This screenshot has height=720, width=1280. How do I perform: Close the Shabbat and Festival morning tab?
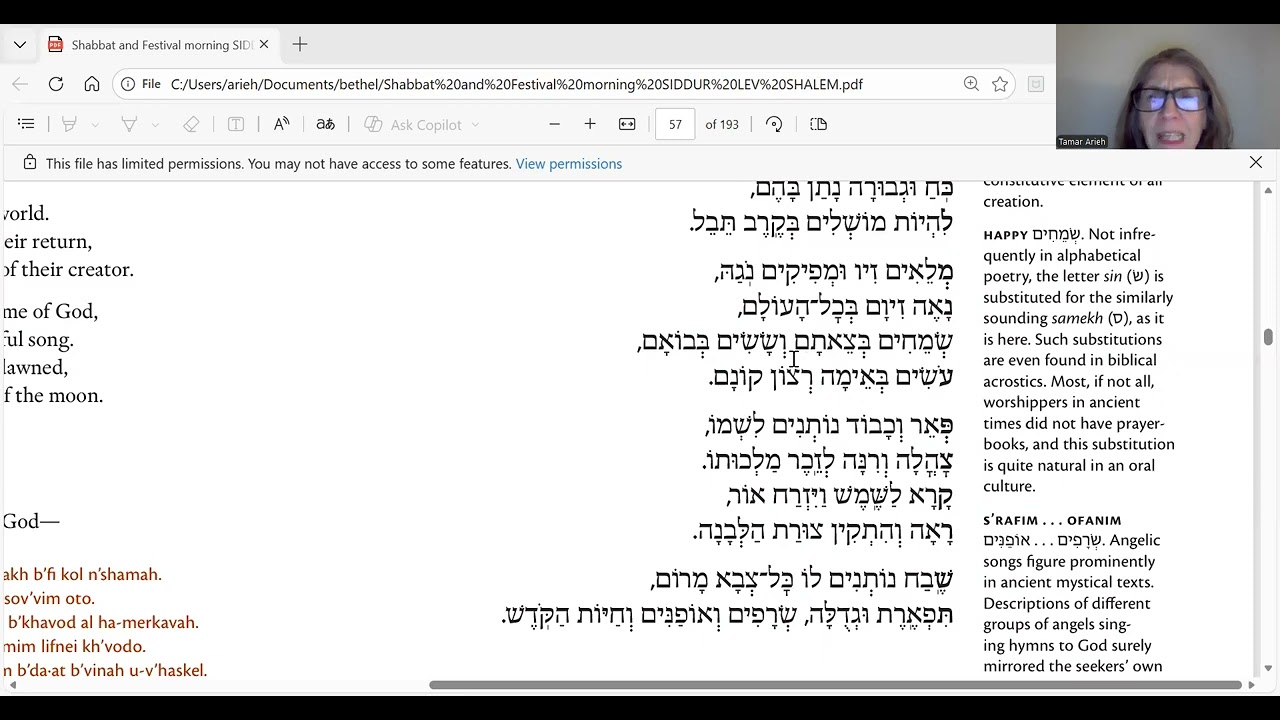(x=264, y=45)
